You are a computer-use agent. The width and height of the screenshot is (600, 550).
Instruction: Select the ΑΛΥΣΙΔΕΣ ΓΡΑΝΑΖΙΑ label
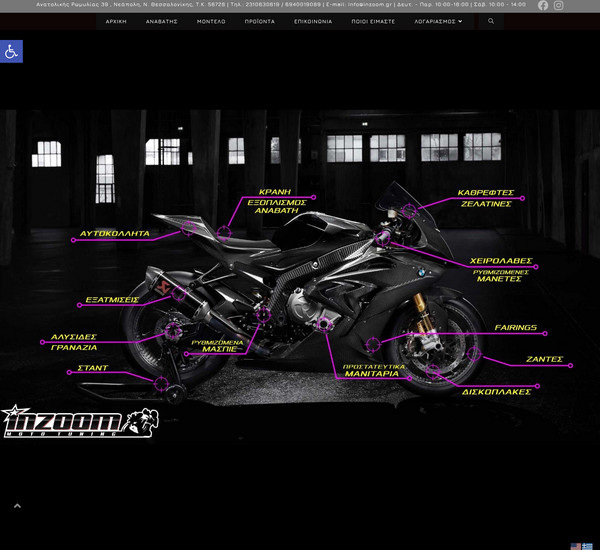[x=74, y=342]
